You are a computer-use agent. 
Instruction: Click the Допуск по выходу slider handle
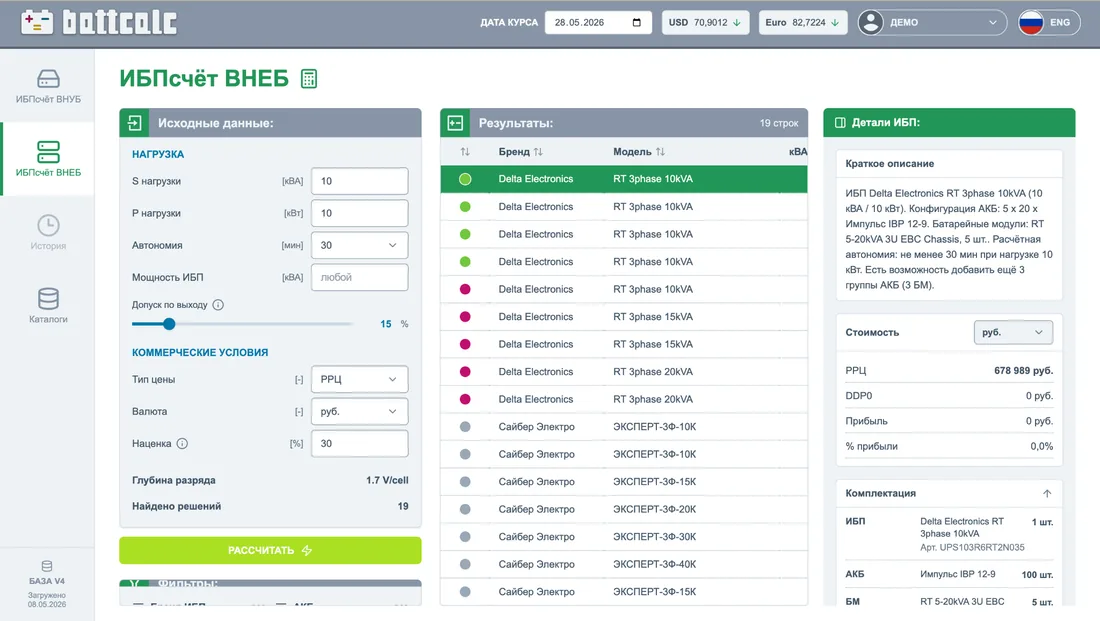(169, 323)
